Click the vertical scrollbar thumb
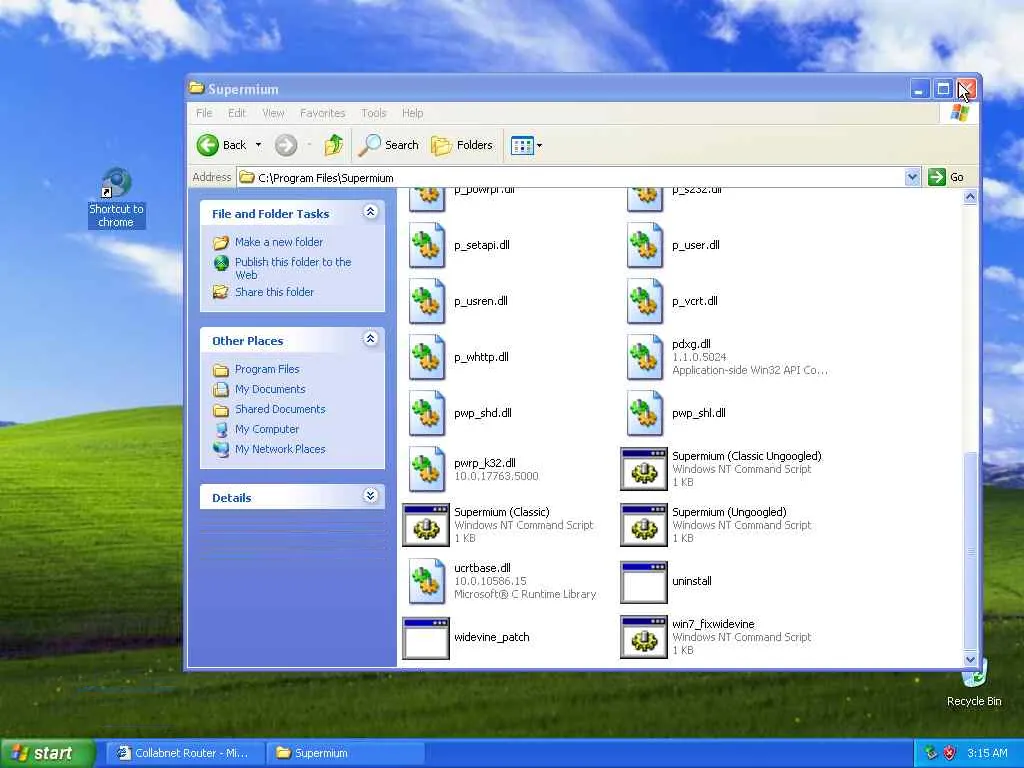The width and height of the screenshot is (1024, 768). coord(970,552)
